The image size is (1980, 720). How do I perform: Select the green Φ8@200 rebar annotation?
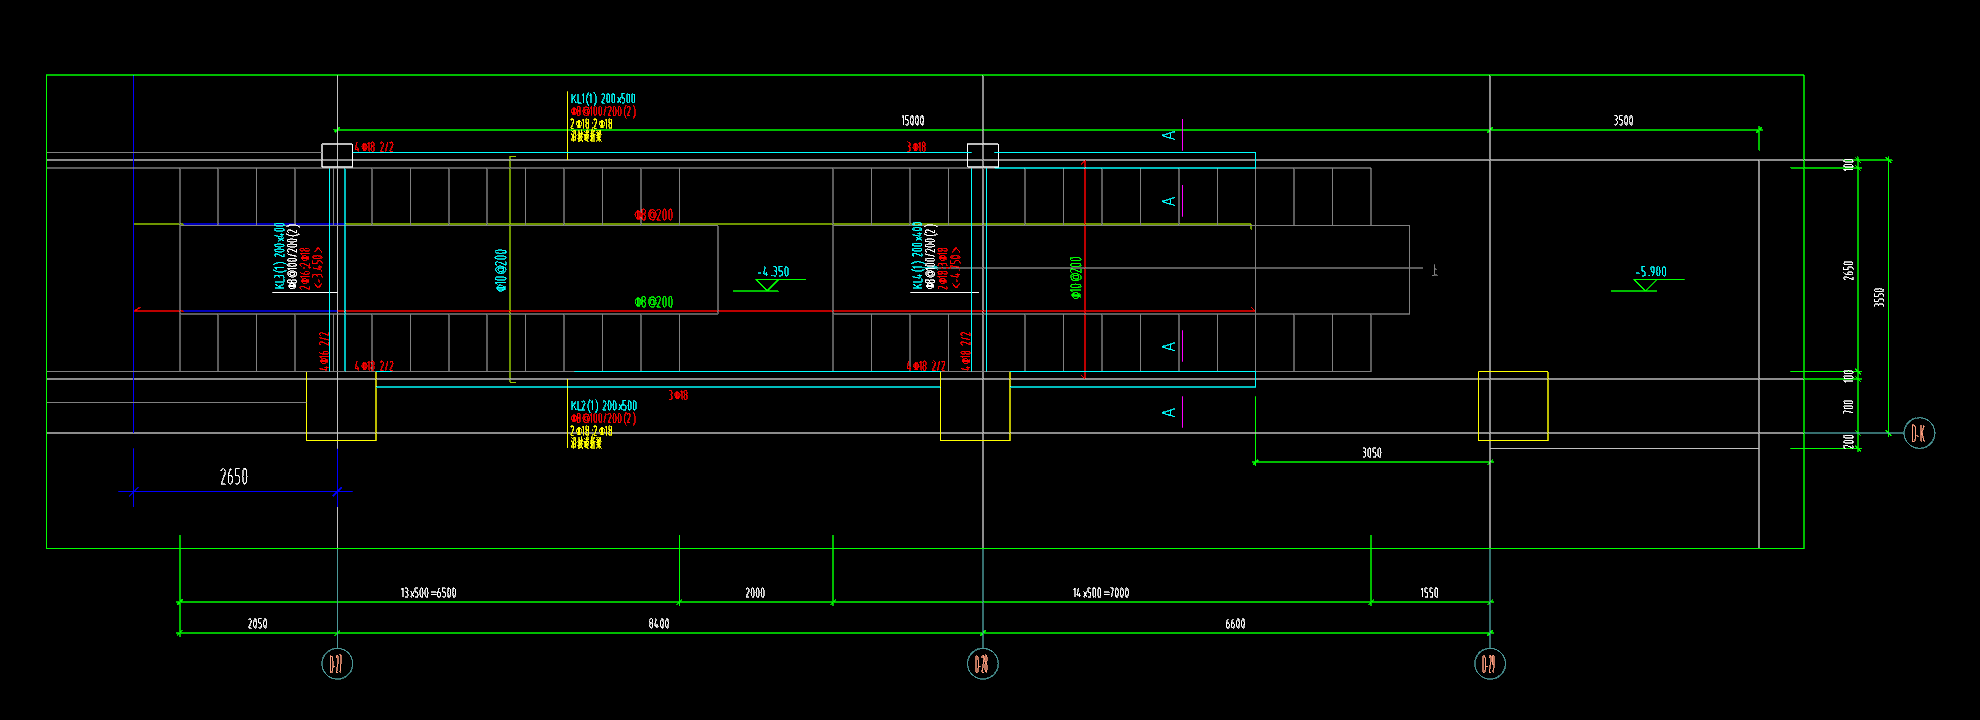click(x=654, y=302)
